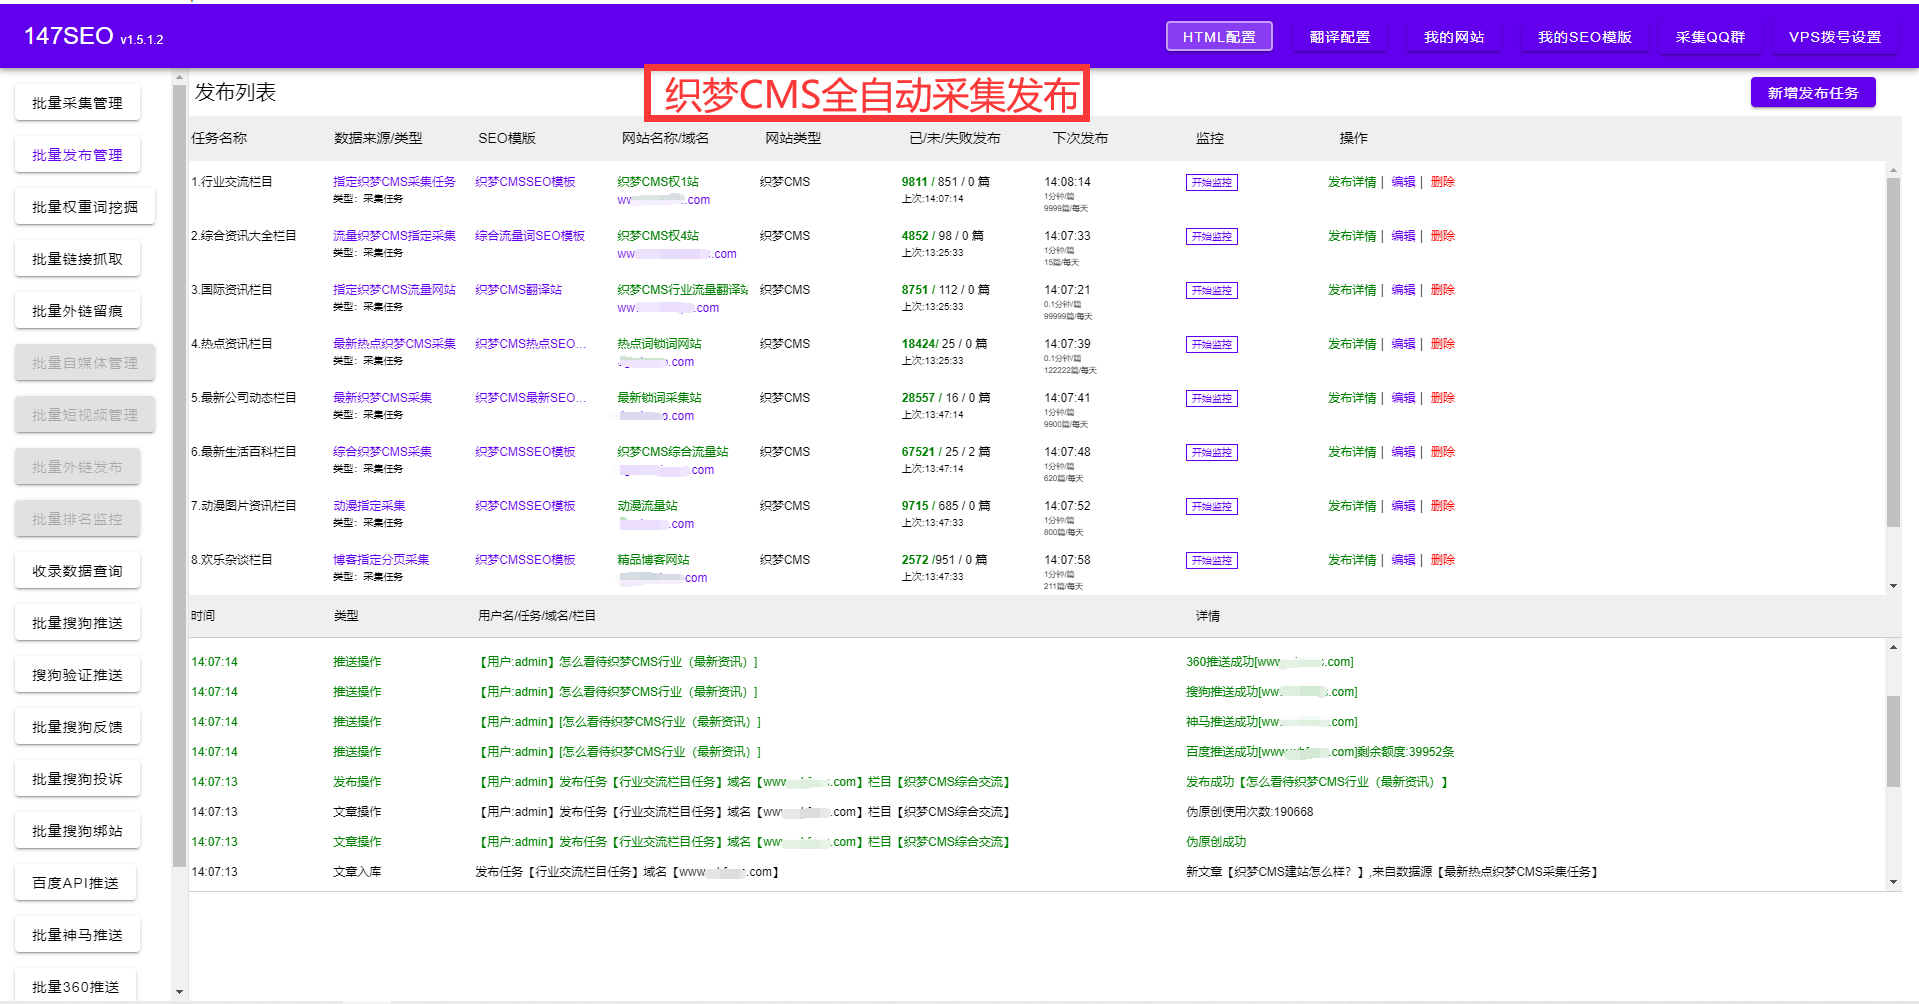1919x1004 pixels.
Task: Open VPS拨号设置 in top navigation
Action: click(x=1835, y=37)
